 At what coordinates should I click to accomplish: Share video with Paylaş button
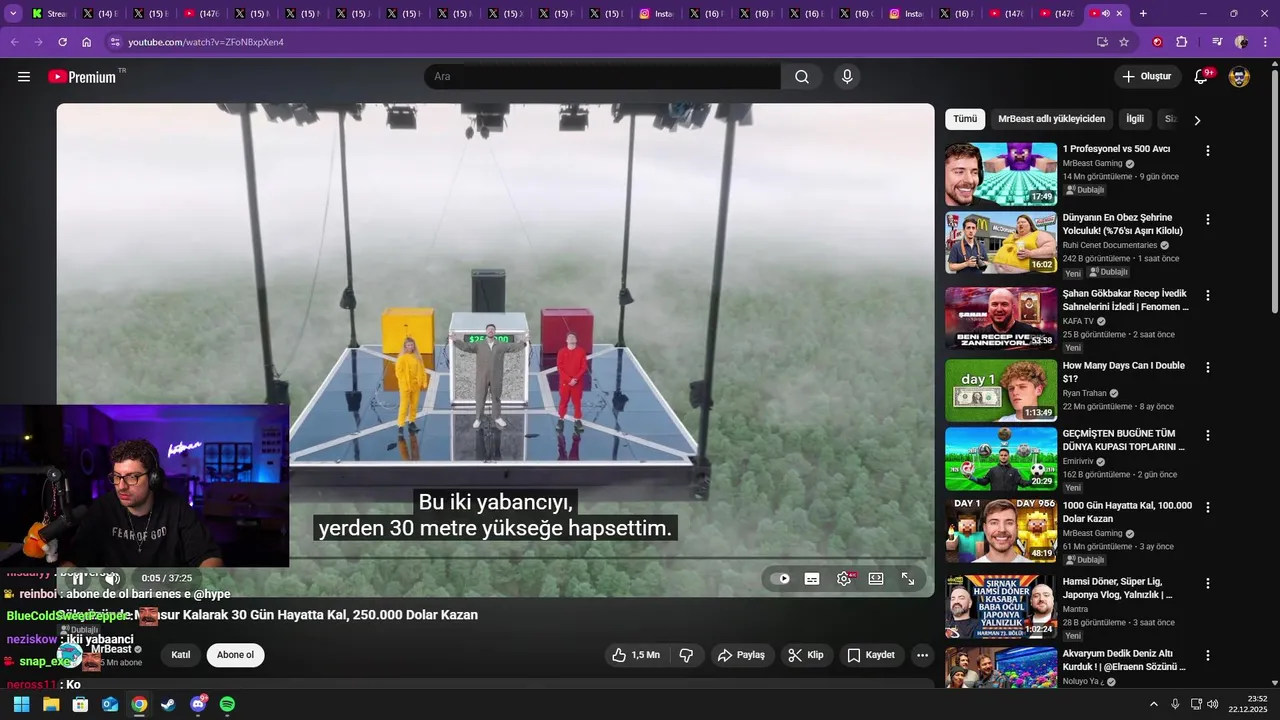(742, 655)
